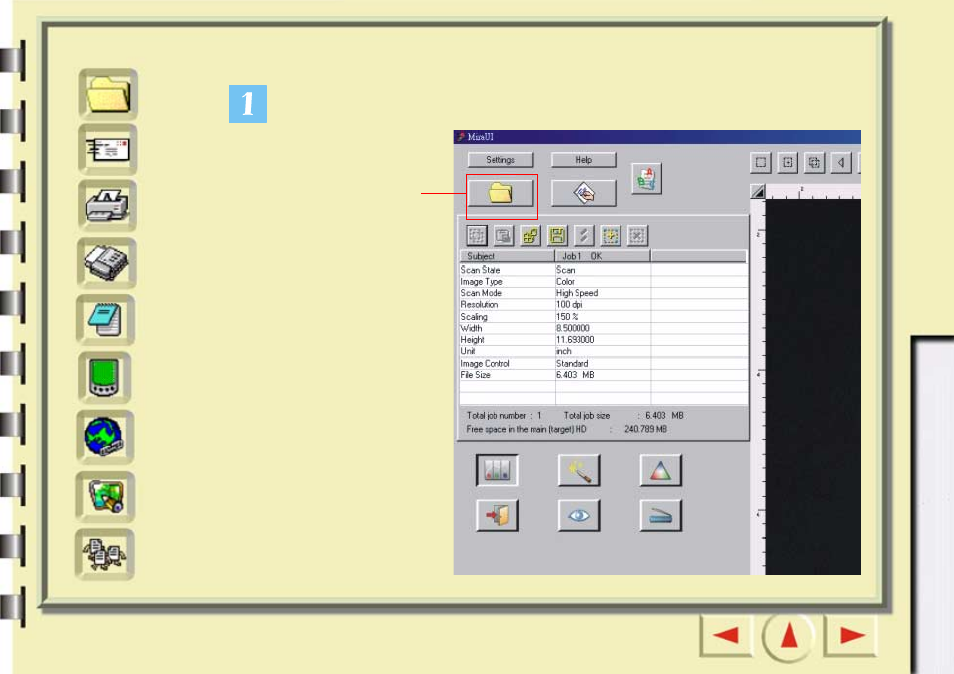Image resolution: width=954 pixels, height=674 pixels.
Task: Select the single scan frame tool
Action: point(761,162)
